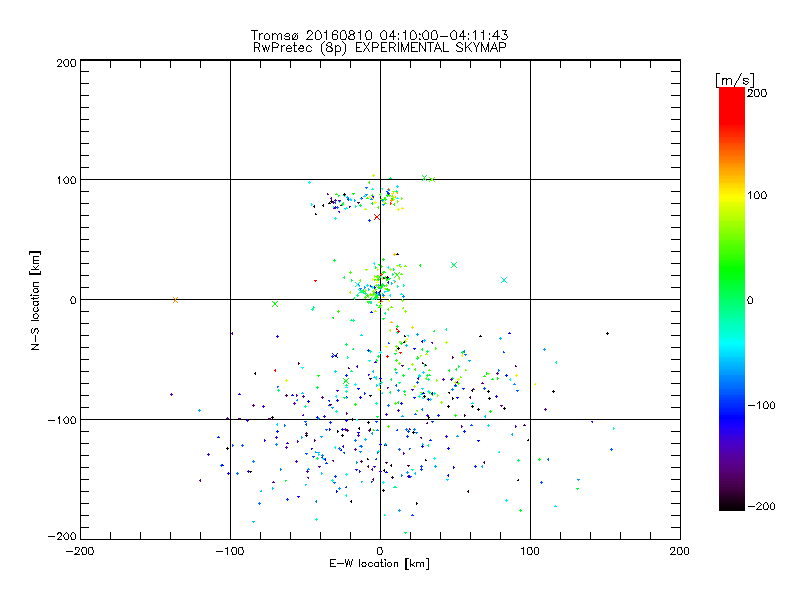The width and height of the screenshot is (800, 600).
Task: Click the colorbar label '-200' at bottom
Action: pyautogui.click(x=761, y=507)
